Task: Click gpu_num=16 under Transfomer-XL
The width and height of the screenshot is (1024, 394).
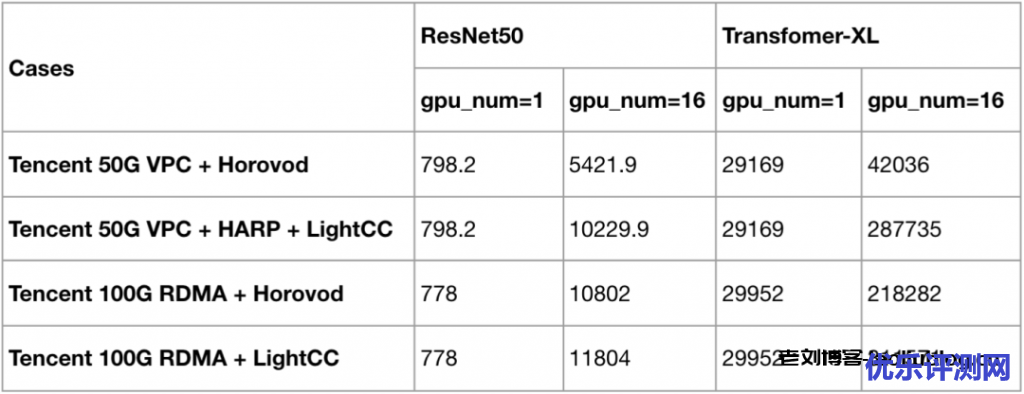Action: tap(935, 100)
